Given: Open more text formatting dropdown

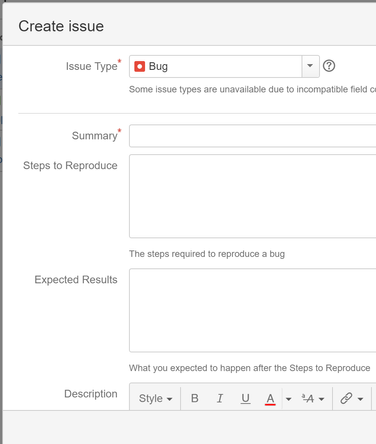Looking at the screenshot, I should click(313, 398).
